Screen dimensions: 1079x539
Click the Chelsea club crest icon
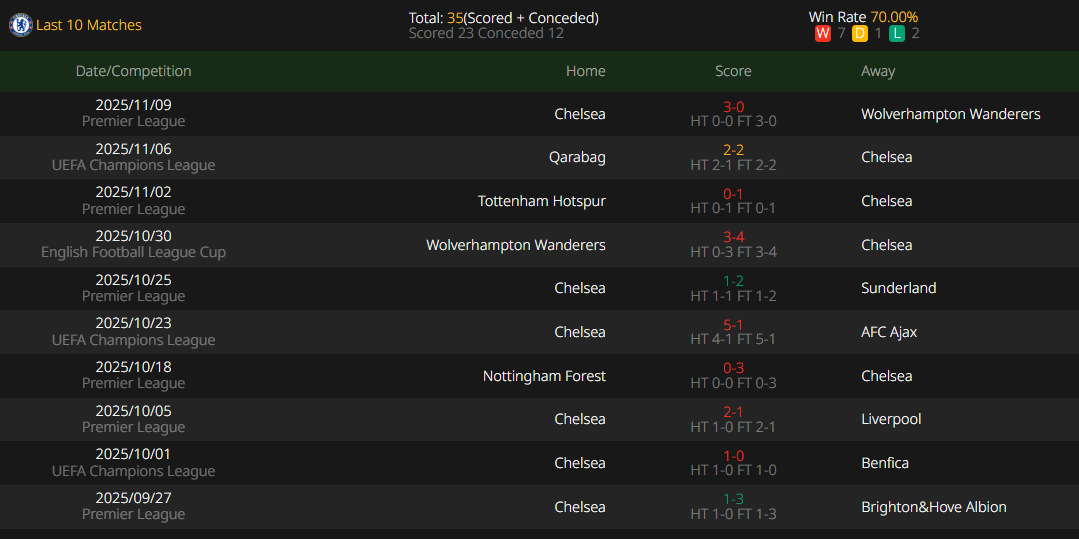point(20,25)
